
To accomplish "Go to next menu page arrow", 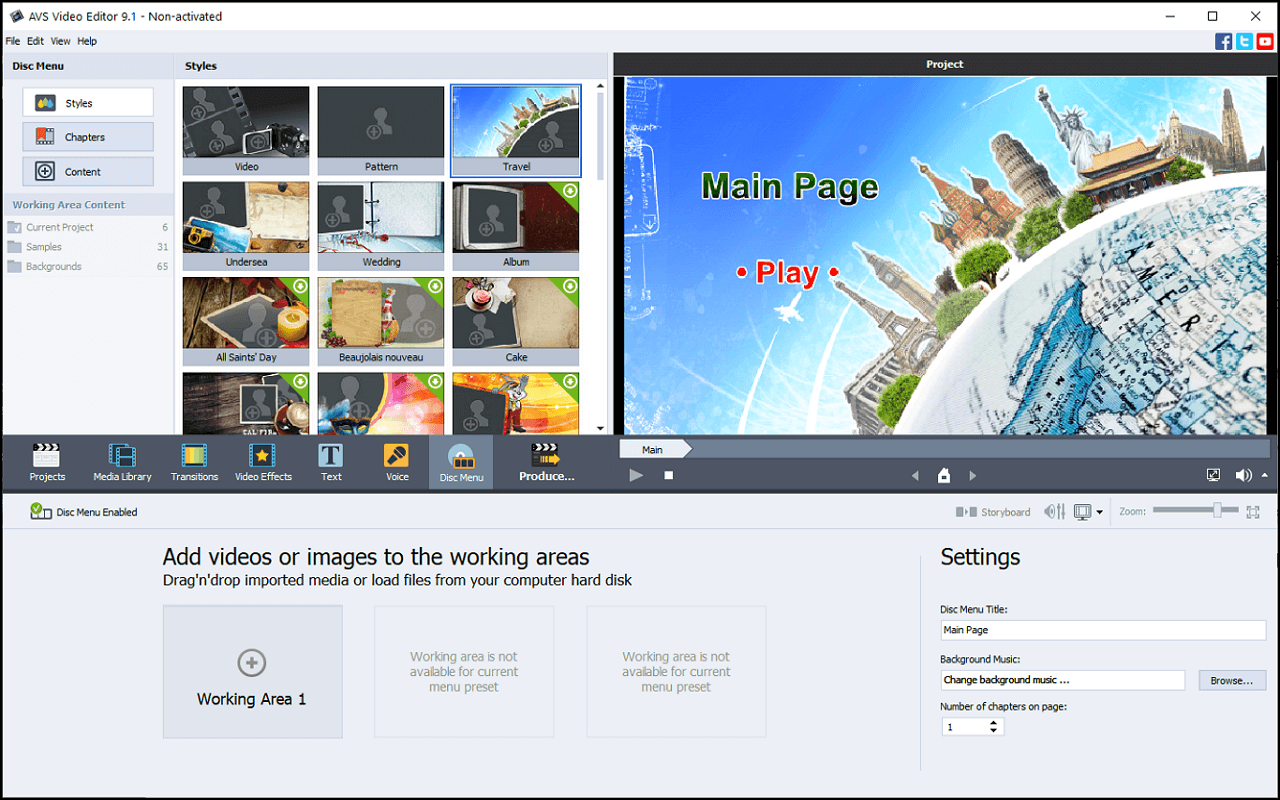I will tap(972, 476).
